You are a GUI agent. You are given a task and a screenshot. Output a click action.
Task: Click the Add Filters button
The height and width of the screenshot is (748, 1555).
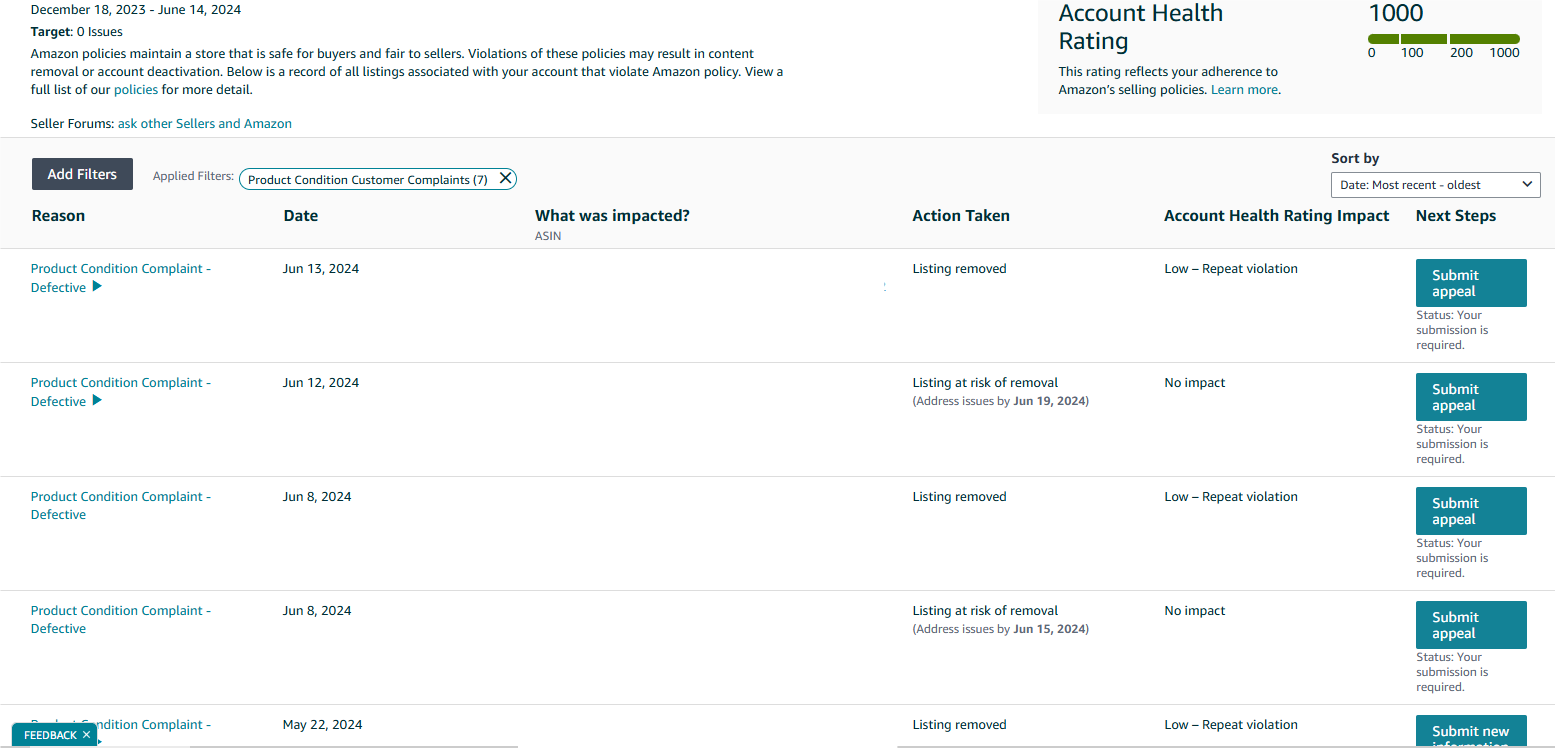click(x=82, y=174)
